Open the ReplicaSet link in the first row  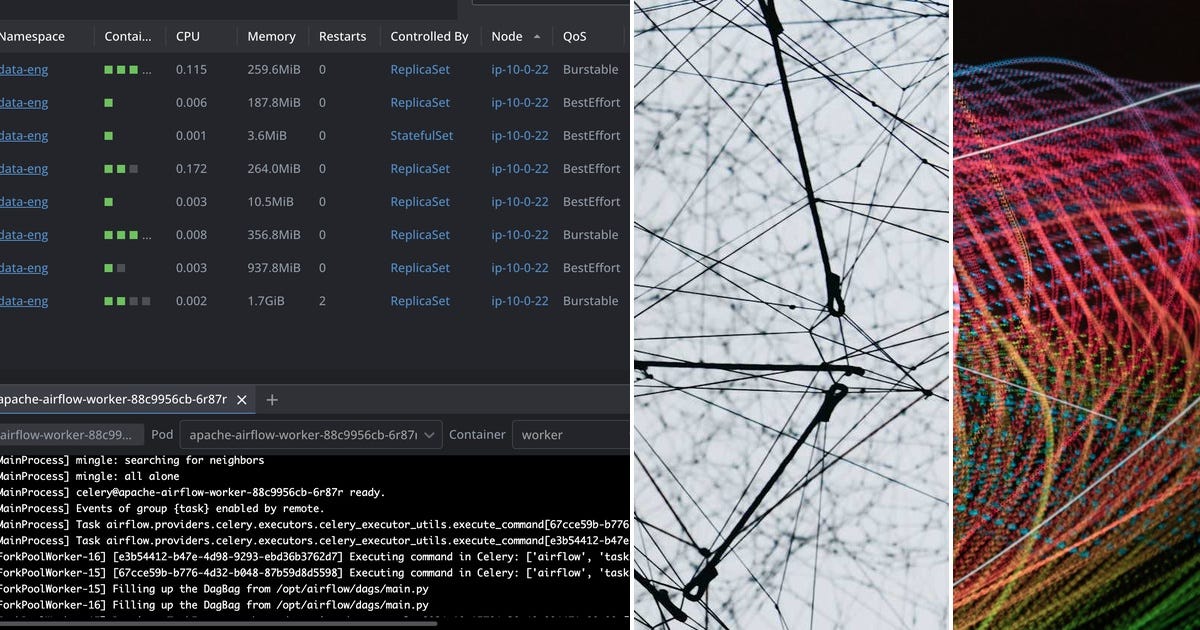(420, 69)
